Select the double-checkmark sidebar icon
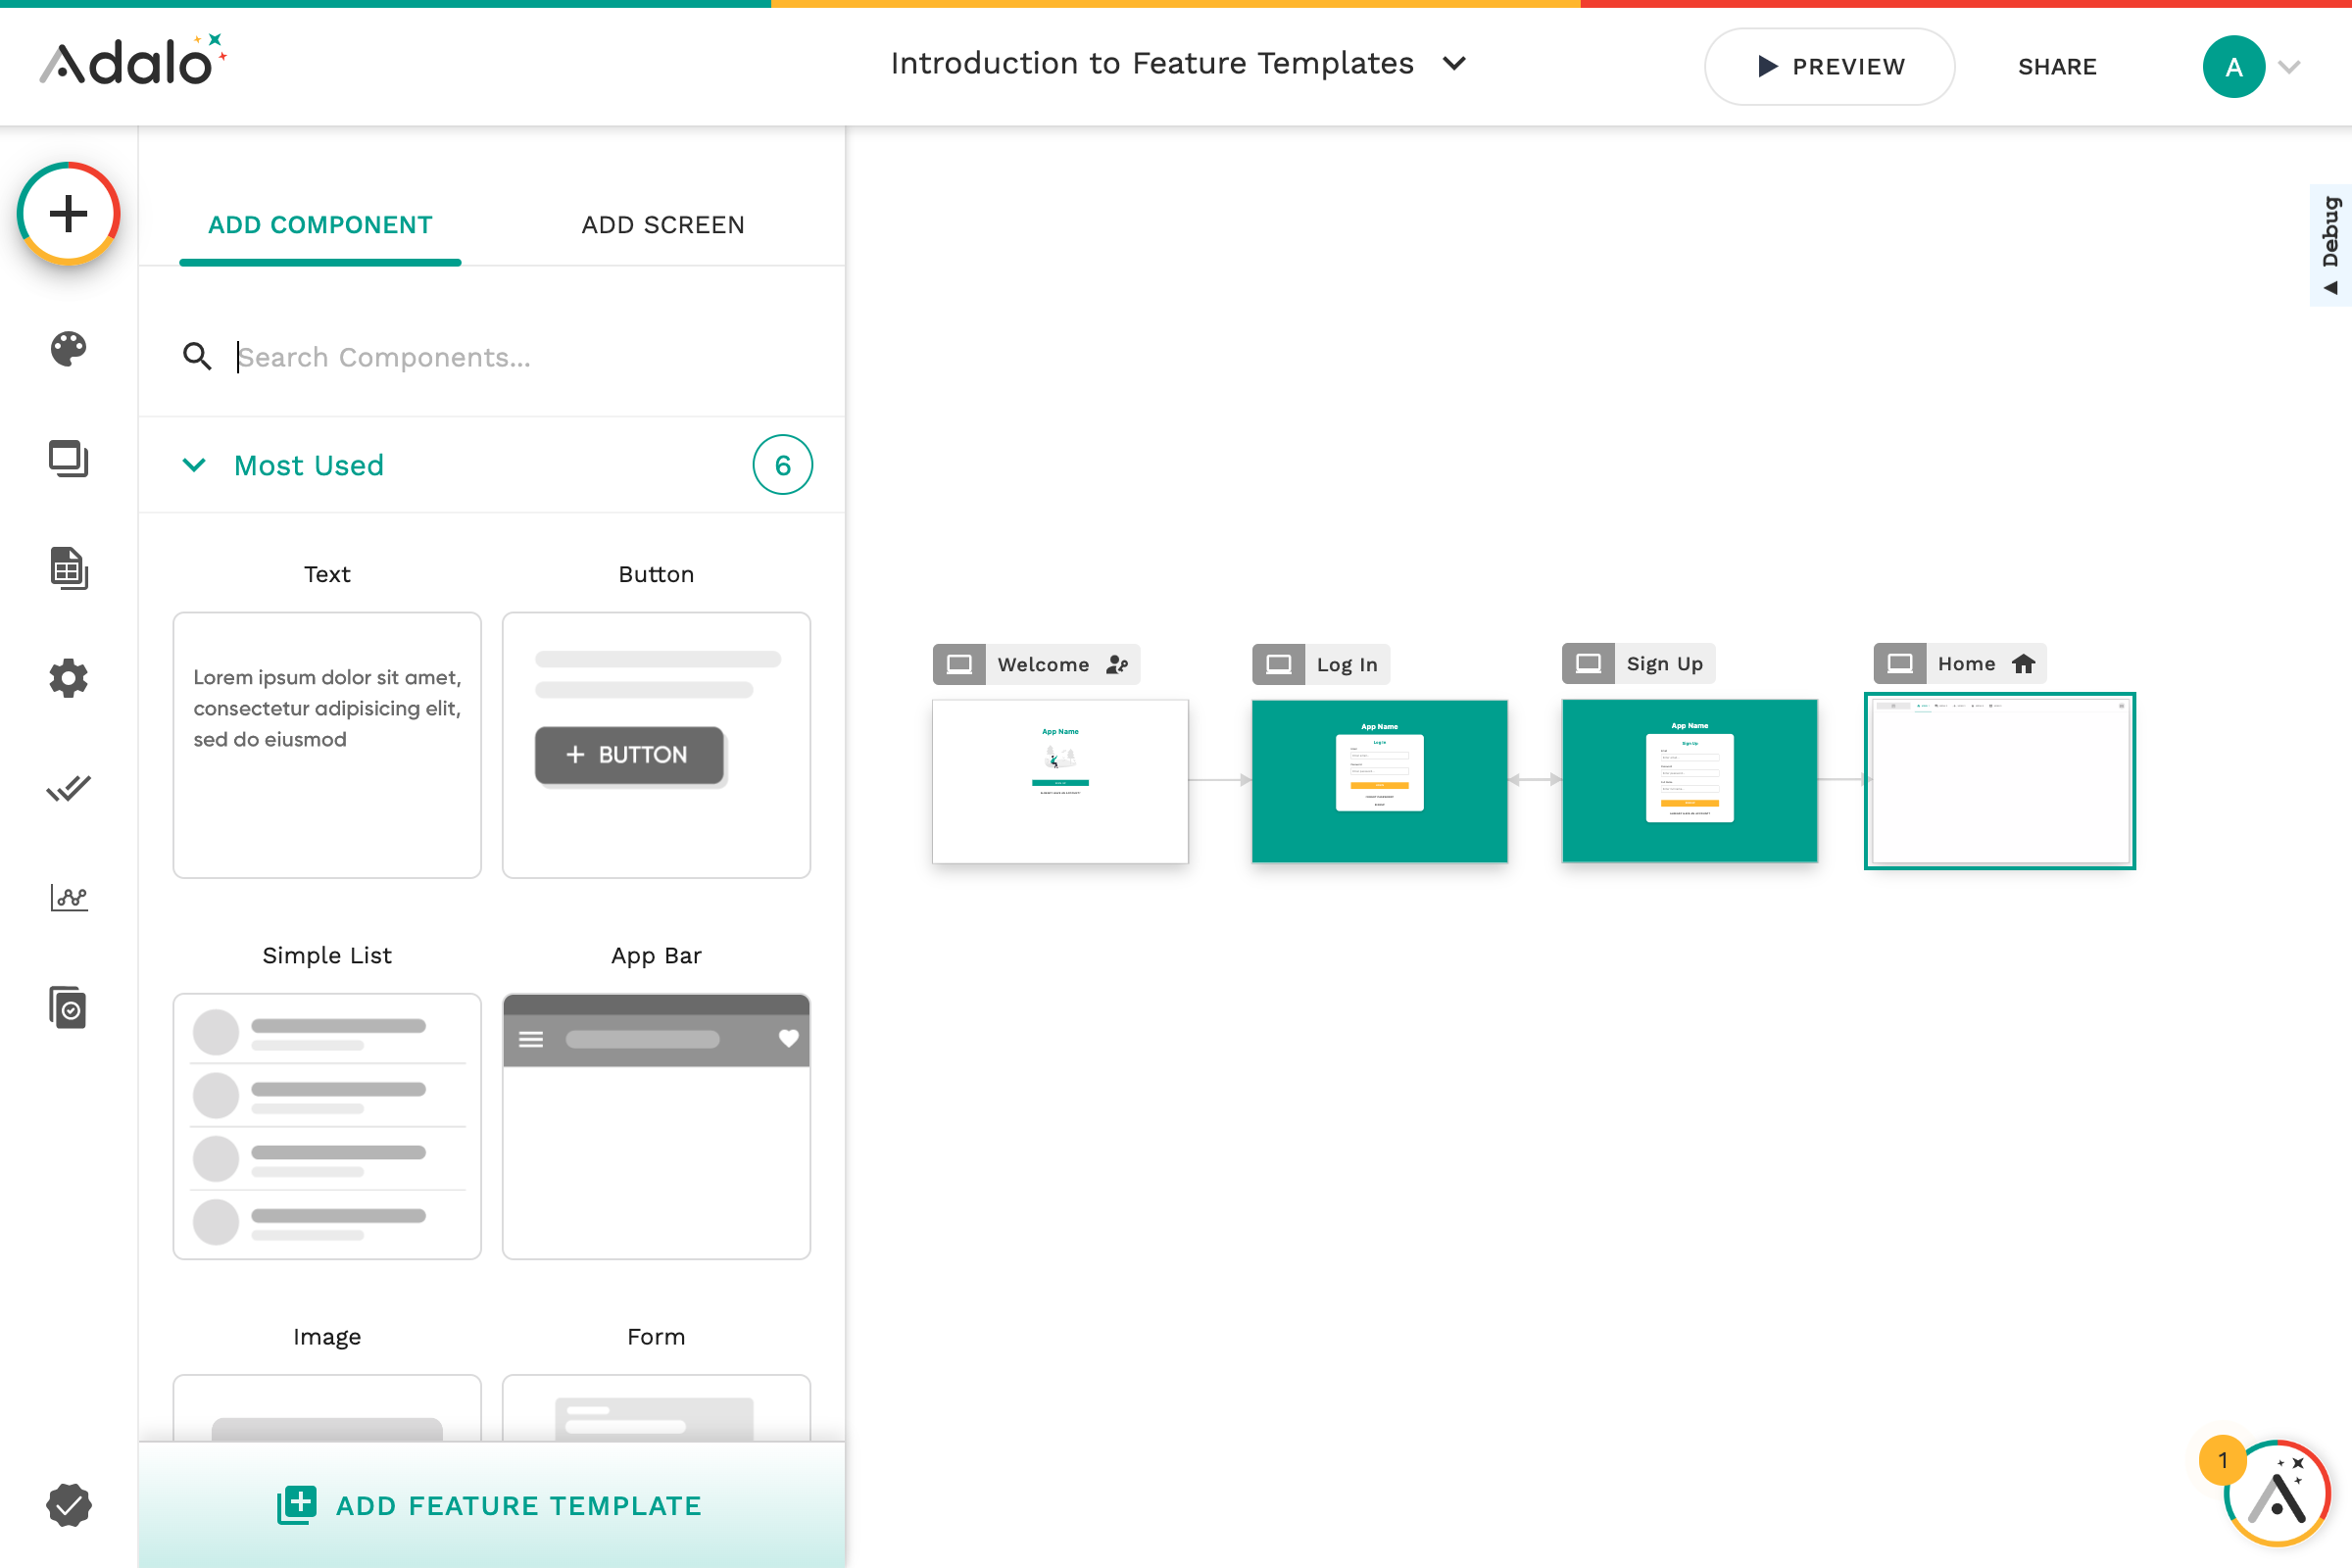The width and height of the screenshot is (2352, 1568). [68, 788]
